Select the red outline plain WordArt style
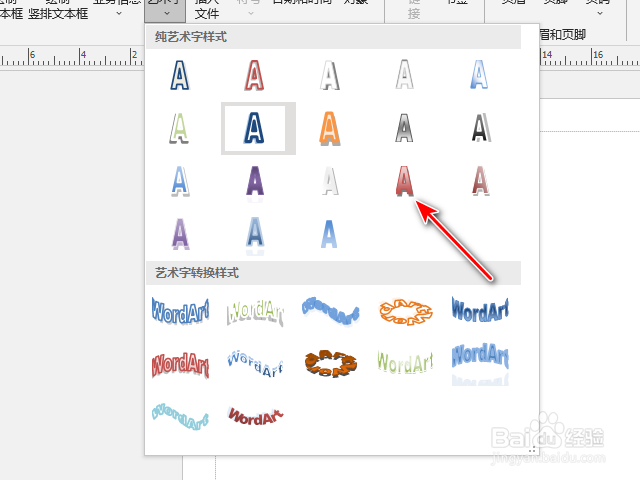The width and height of the screenshot is (640, 480). pos(254,75)
